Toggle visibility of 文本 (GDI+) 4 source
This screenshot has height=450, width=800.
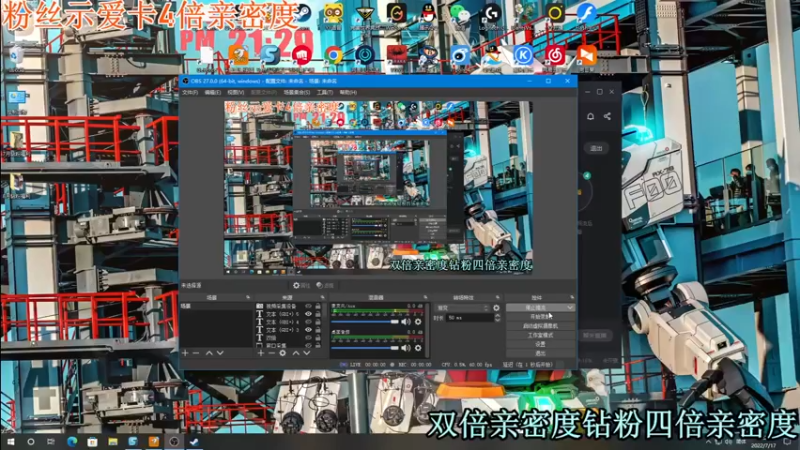pos(308,322)
